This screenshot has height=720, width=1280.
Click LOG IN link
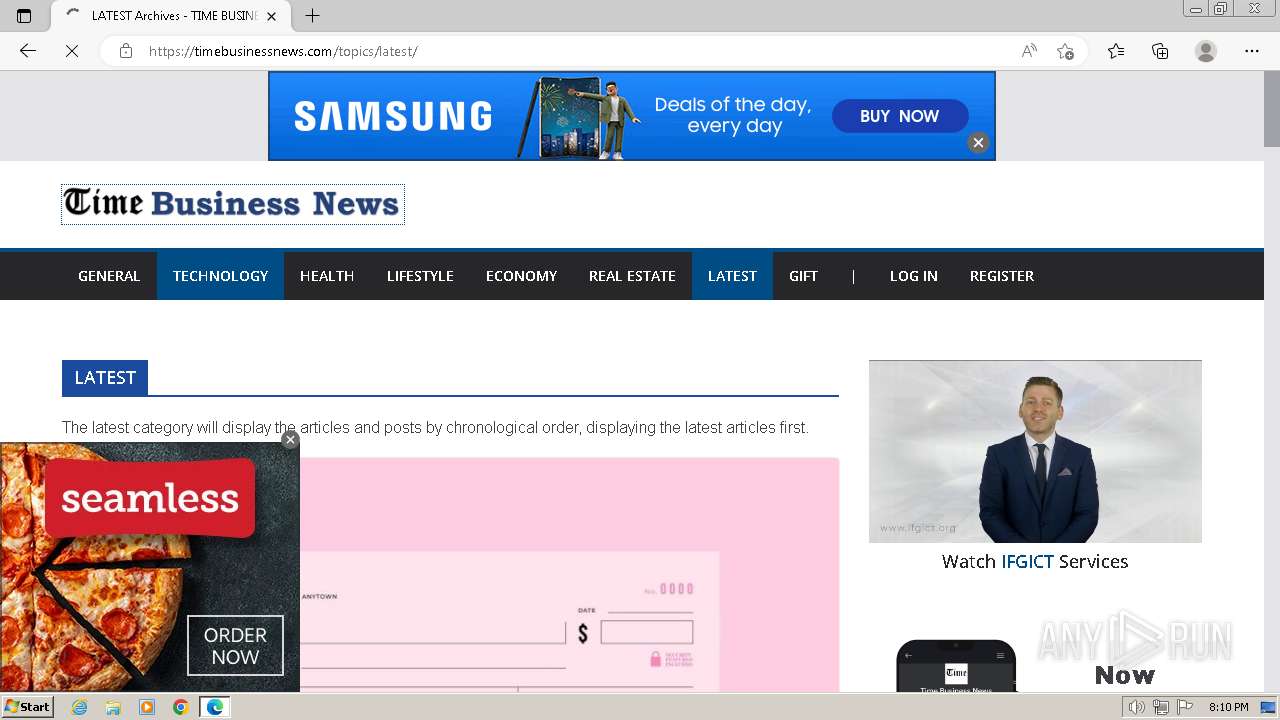click(914, 276)
